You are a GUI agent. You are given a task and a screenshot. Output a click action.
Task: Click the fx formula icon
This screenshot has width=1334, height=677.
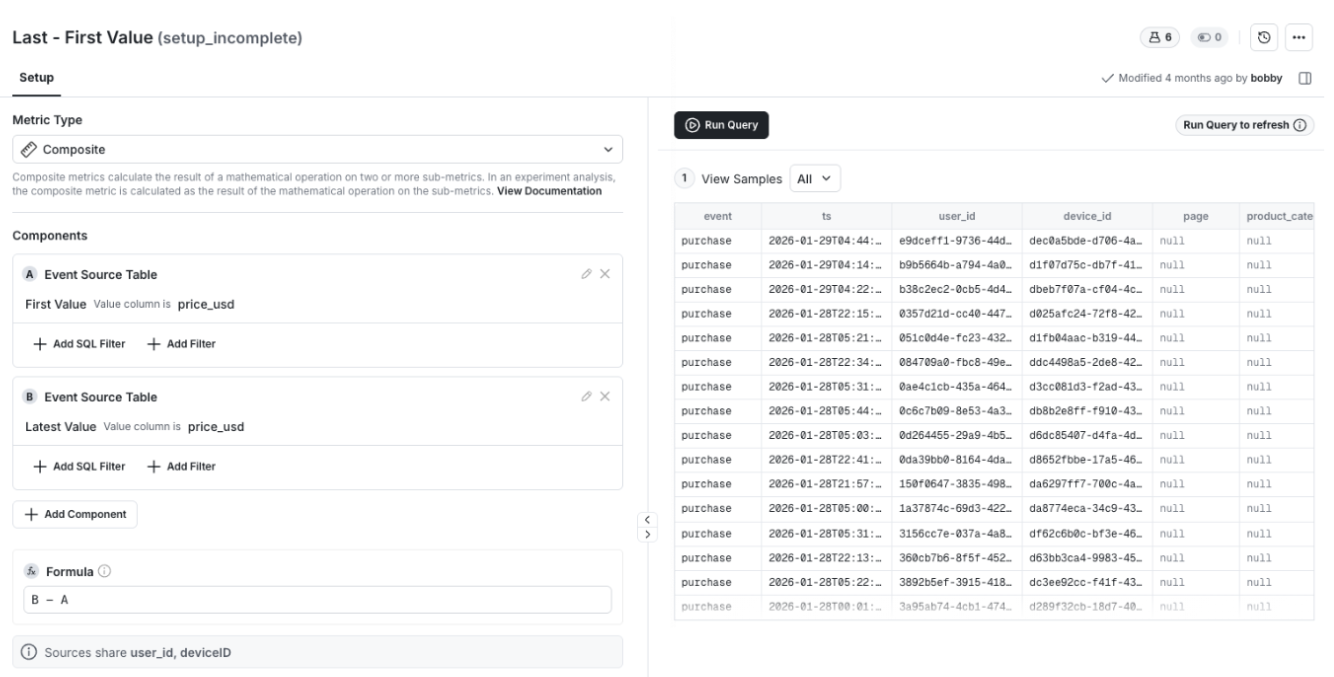[30, 571]
